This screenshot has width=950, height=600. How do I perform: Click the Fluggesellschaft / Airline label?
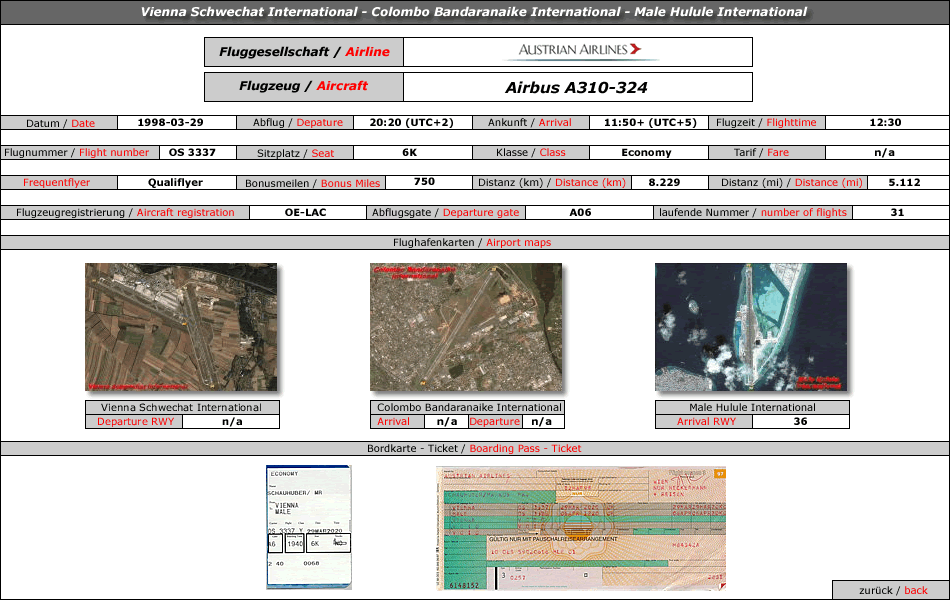click(304, 52)
